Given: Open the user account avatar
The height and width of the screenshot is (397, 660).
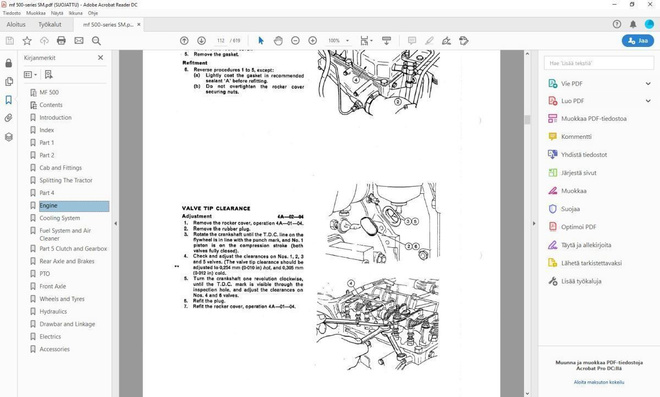Looking at the screenshot, I should click(649, 24).
